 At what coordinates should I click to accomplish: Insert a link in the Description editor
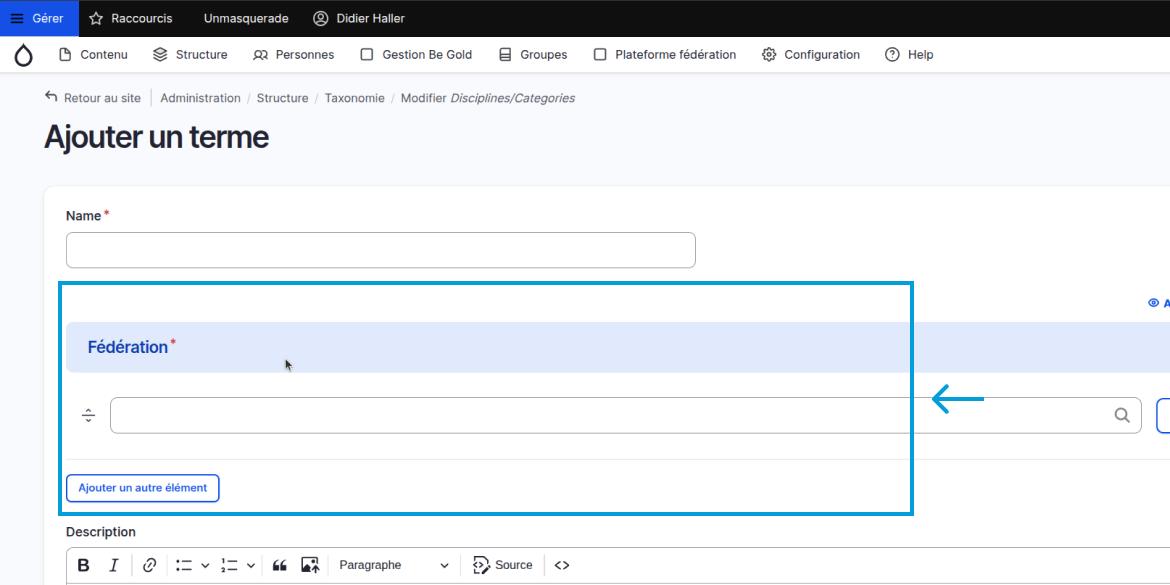(x=149, y=565)
